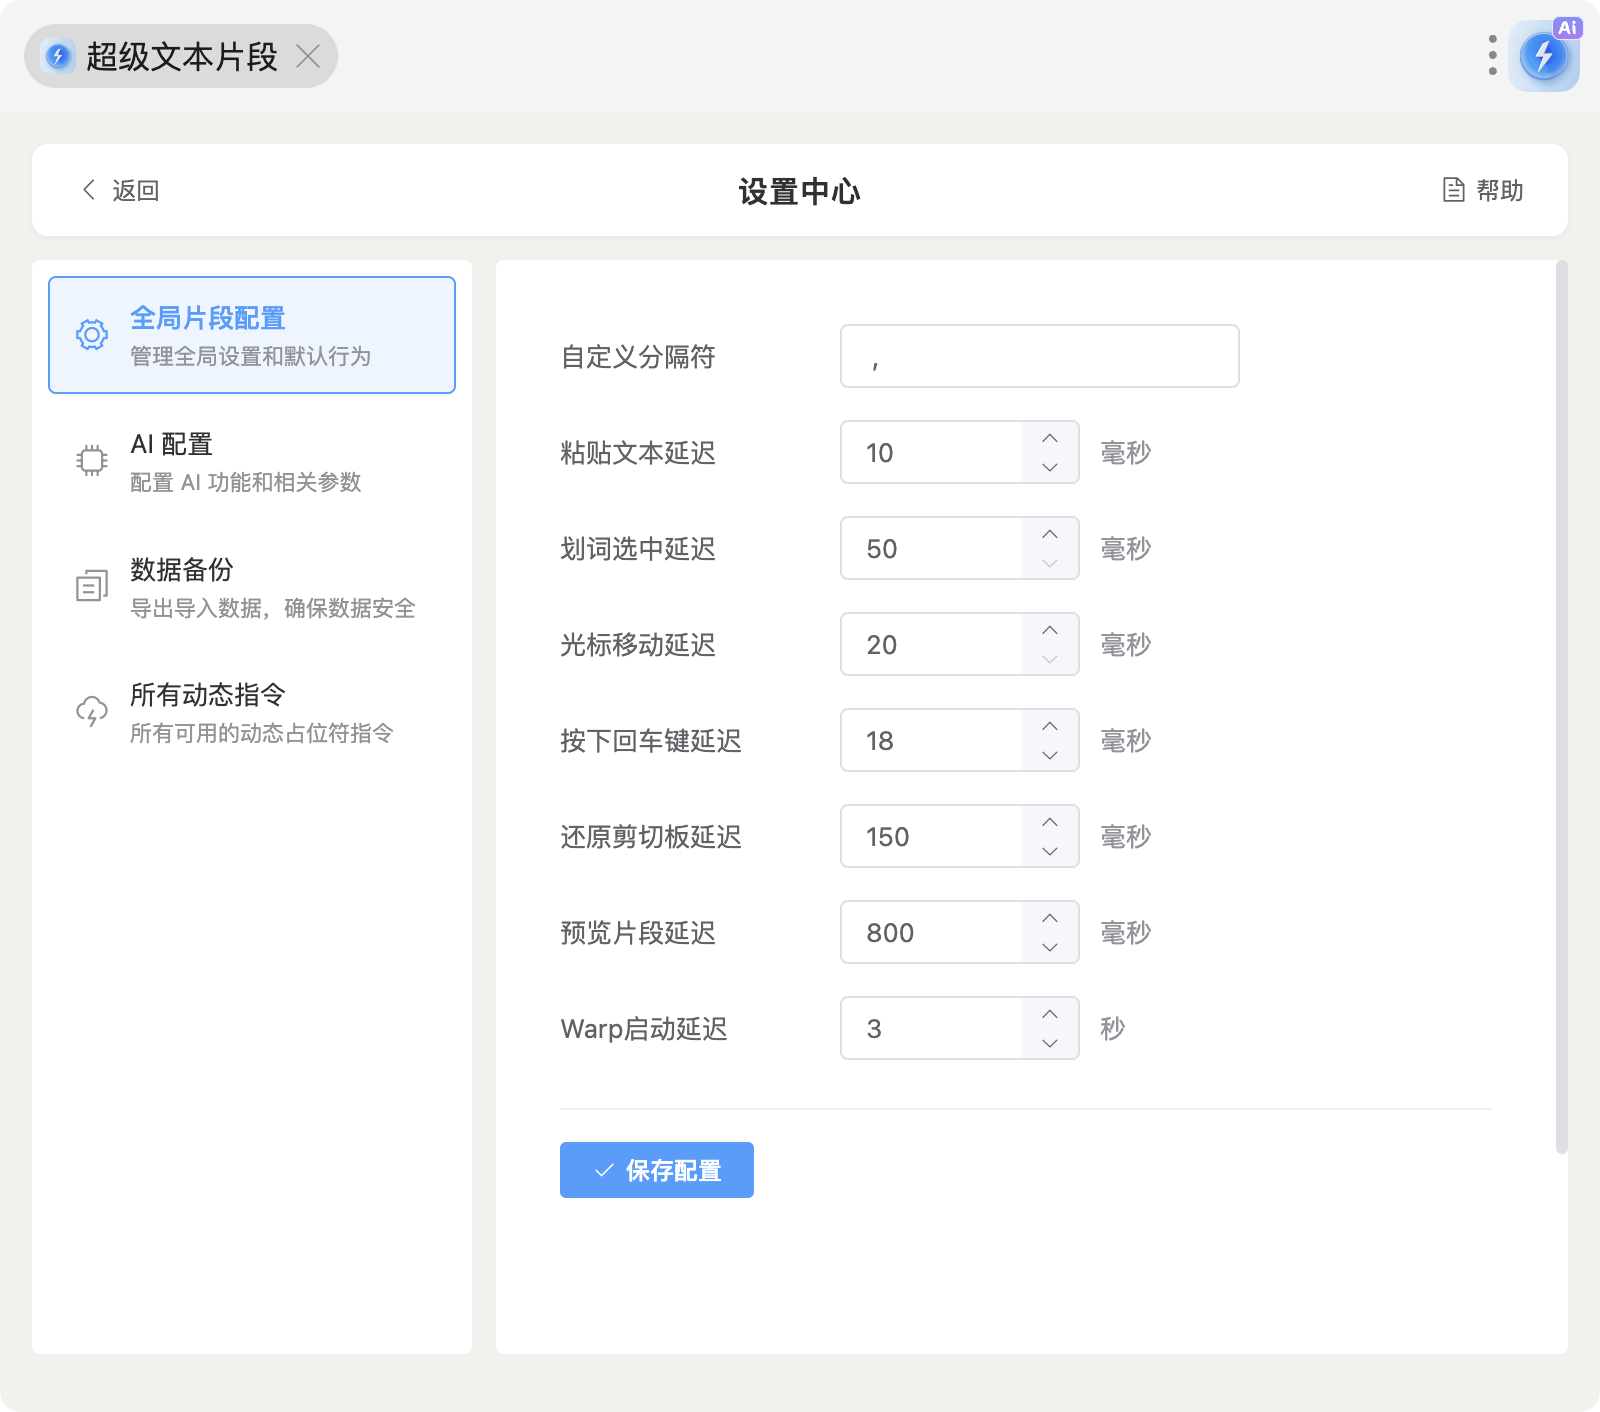Click the document icon beside 帮助
Image resolution: width=1600 pixels, height=1412 pixels.
(1454, 190)
